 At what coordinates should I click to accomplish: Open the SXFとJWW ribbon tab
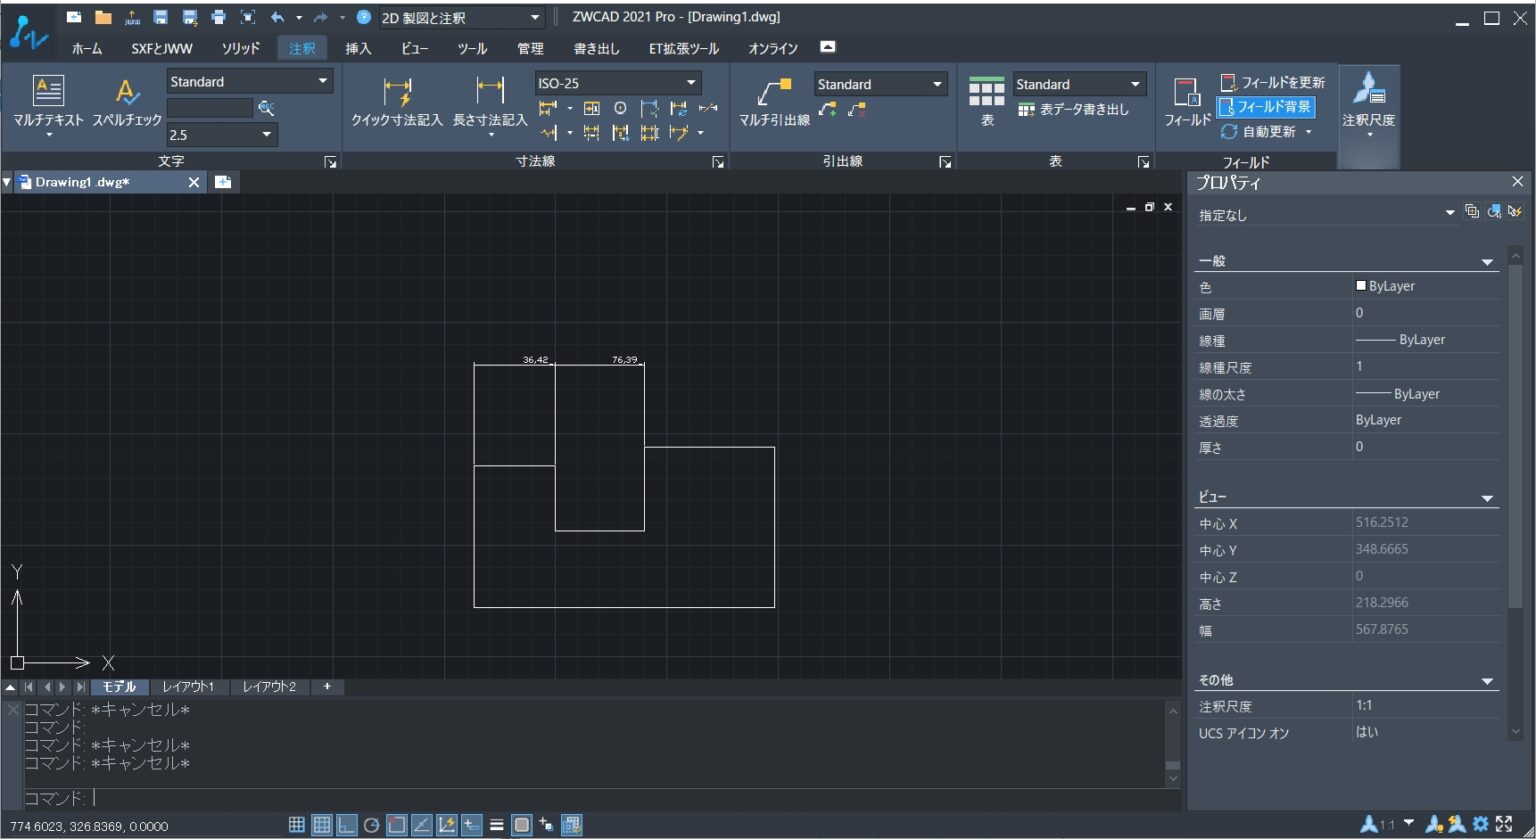point(162,48)
